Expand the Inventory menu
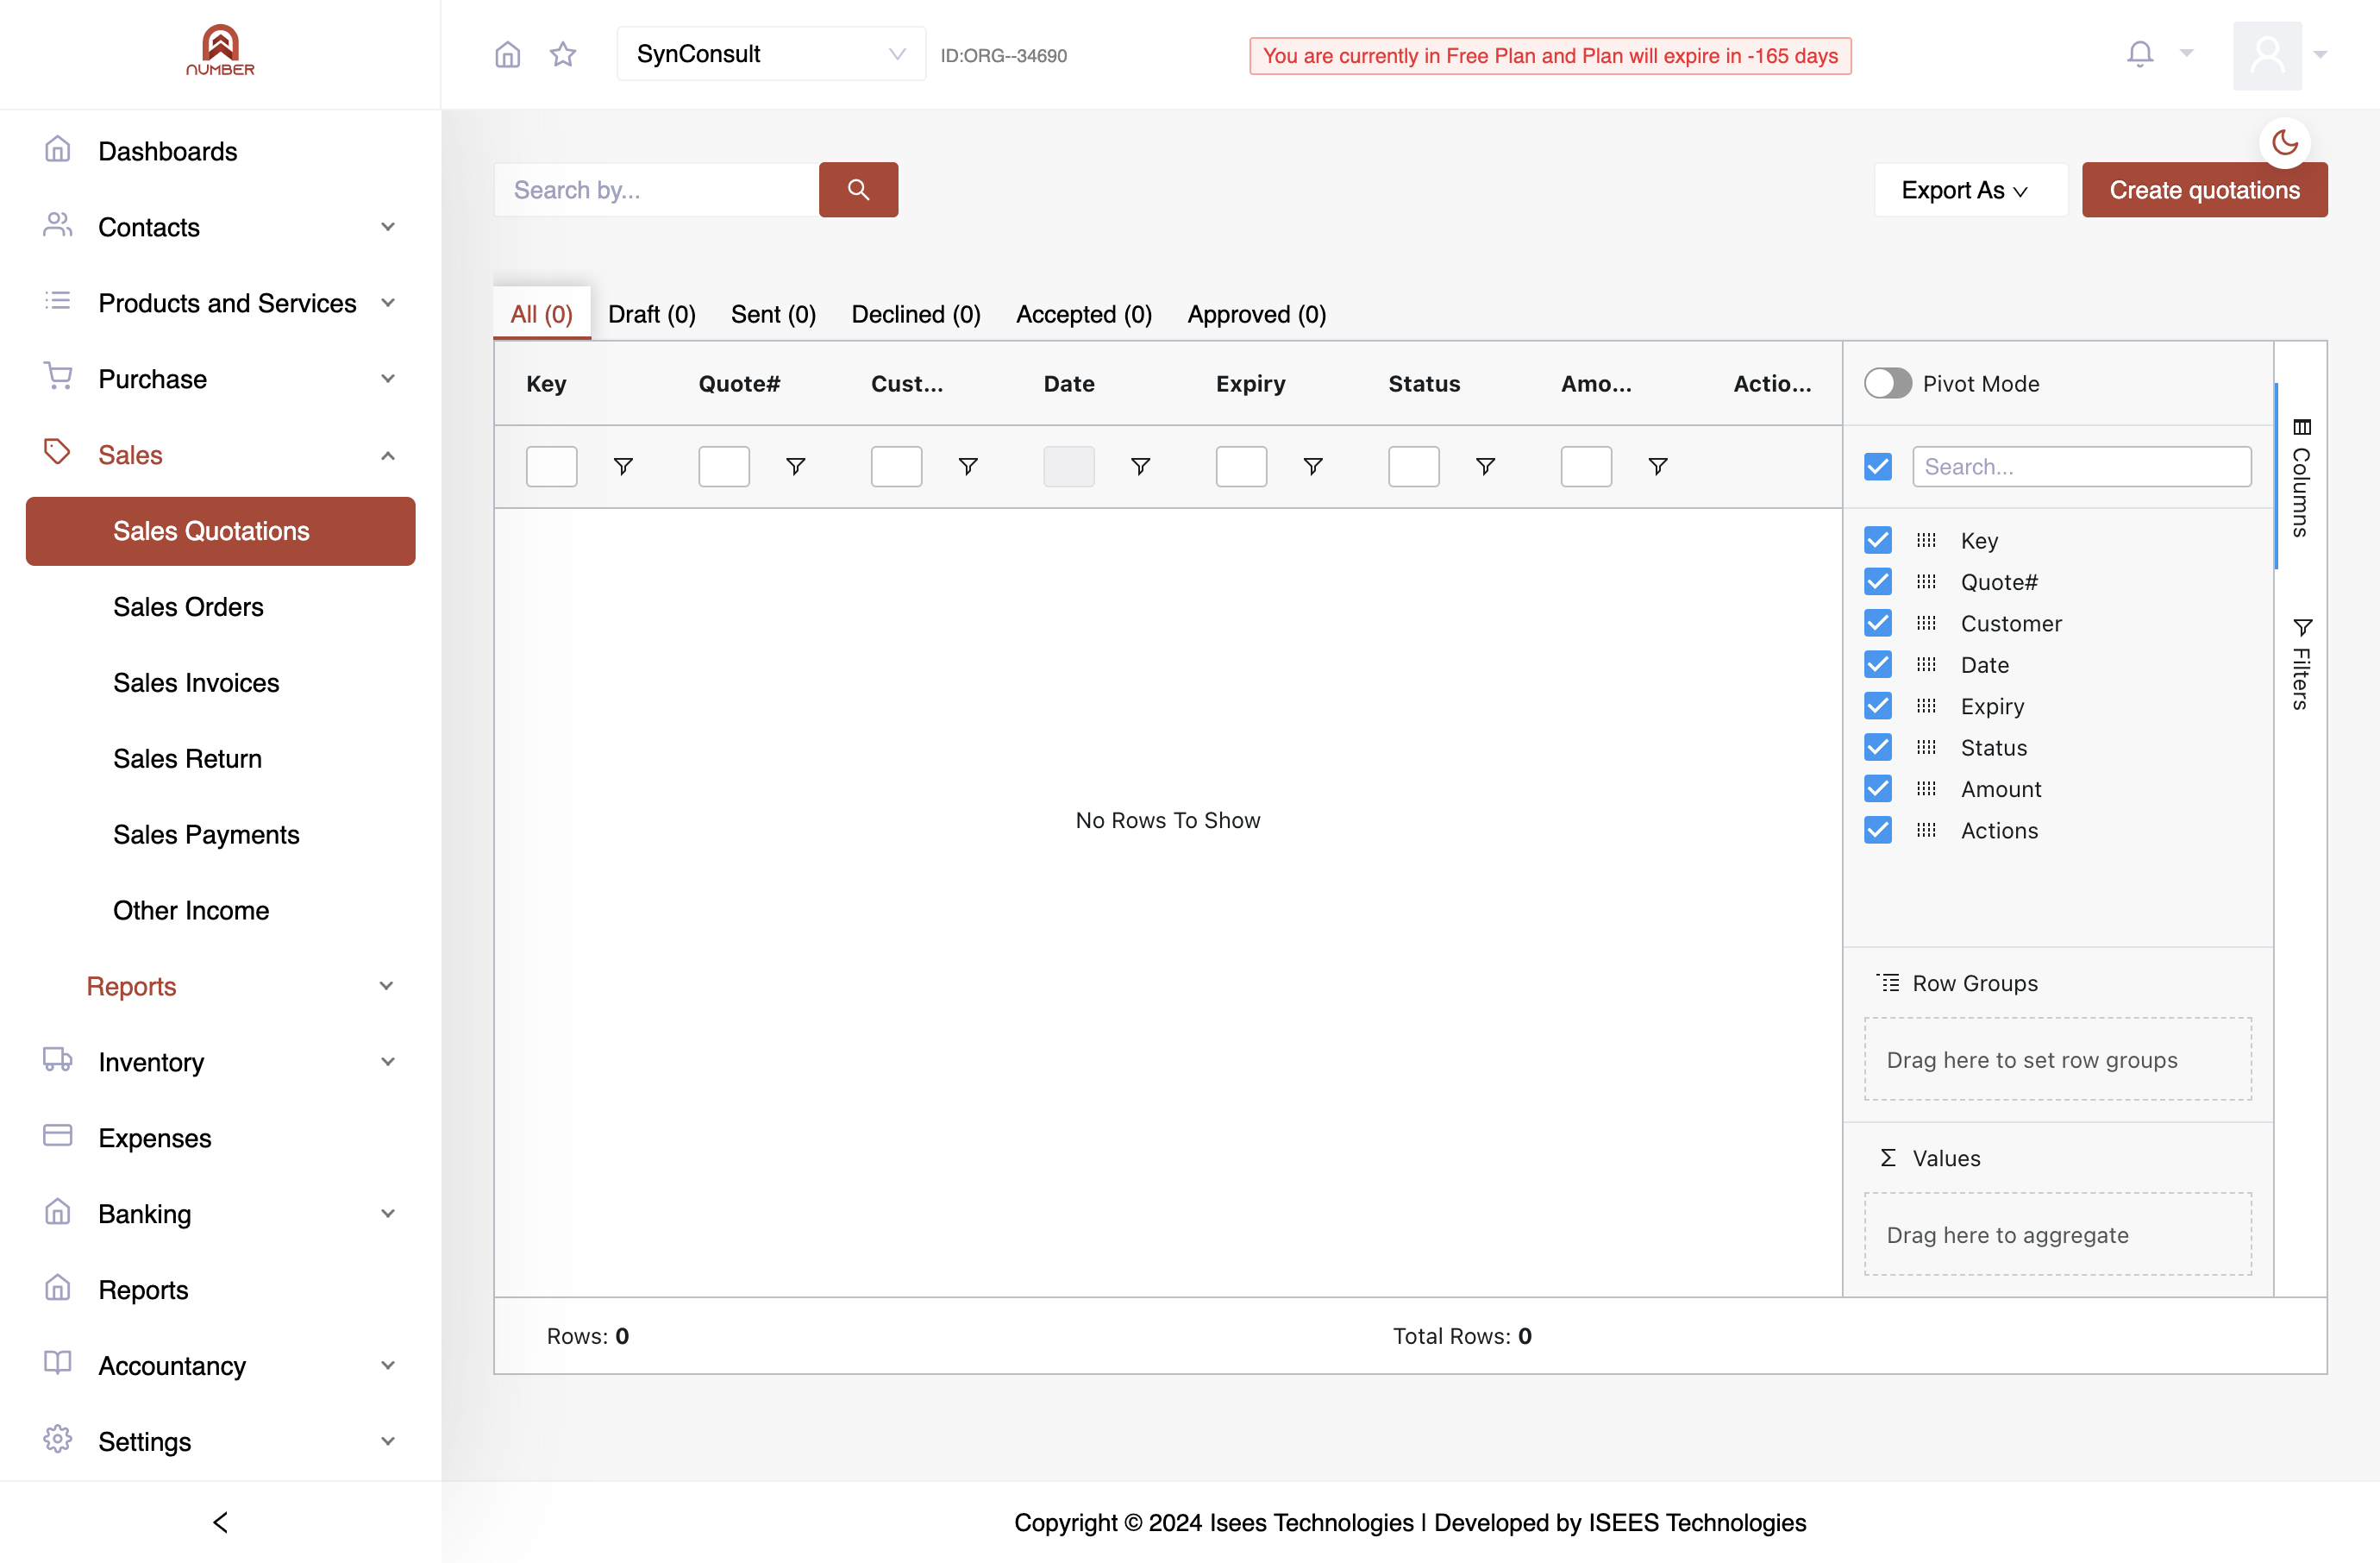Viewport: 2380px width, 1563px height. (x=220, y=1062)
